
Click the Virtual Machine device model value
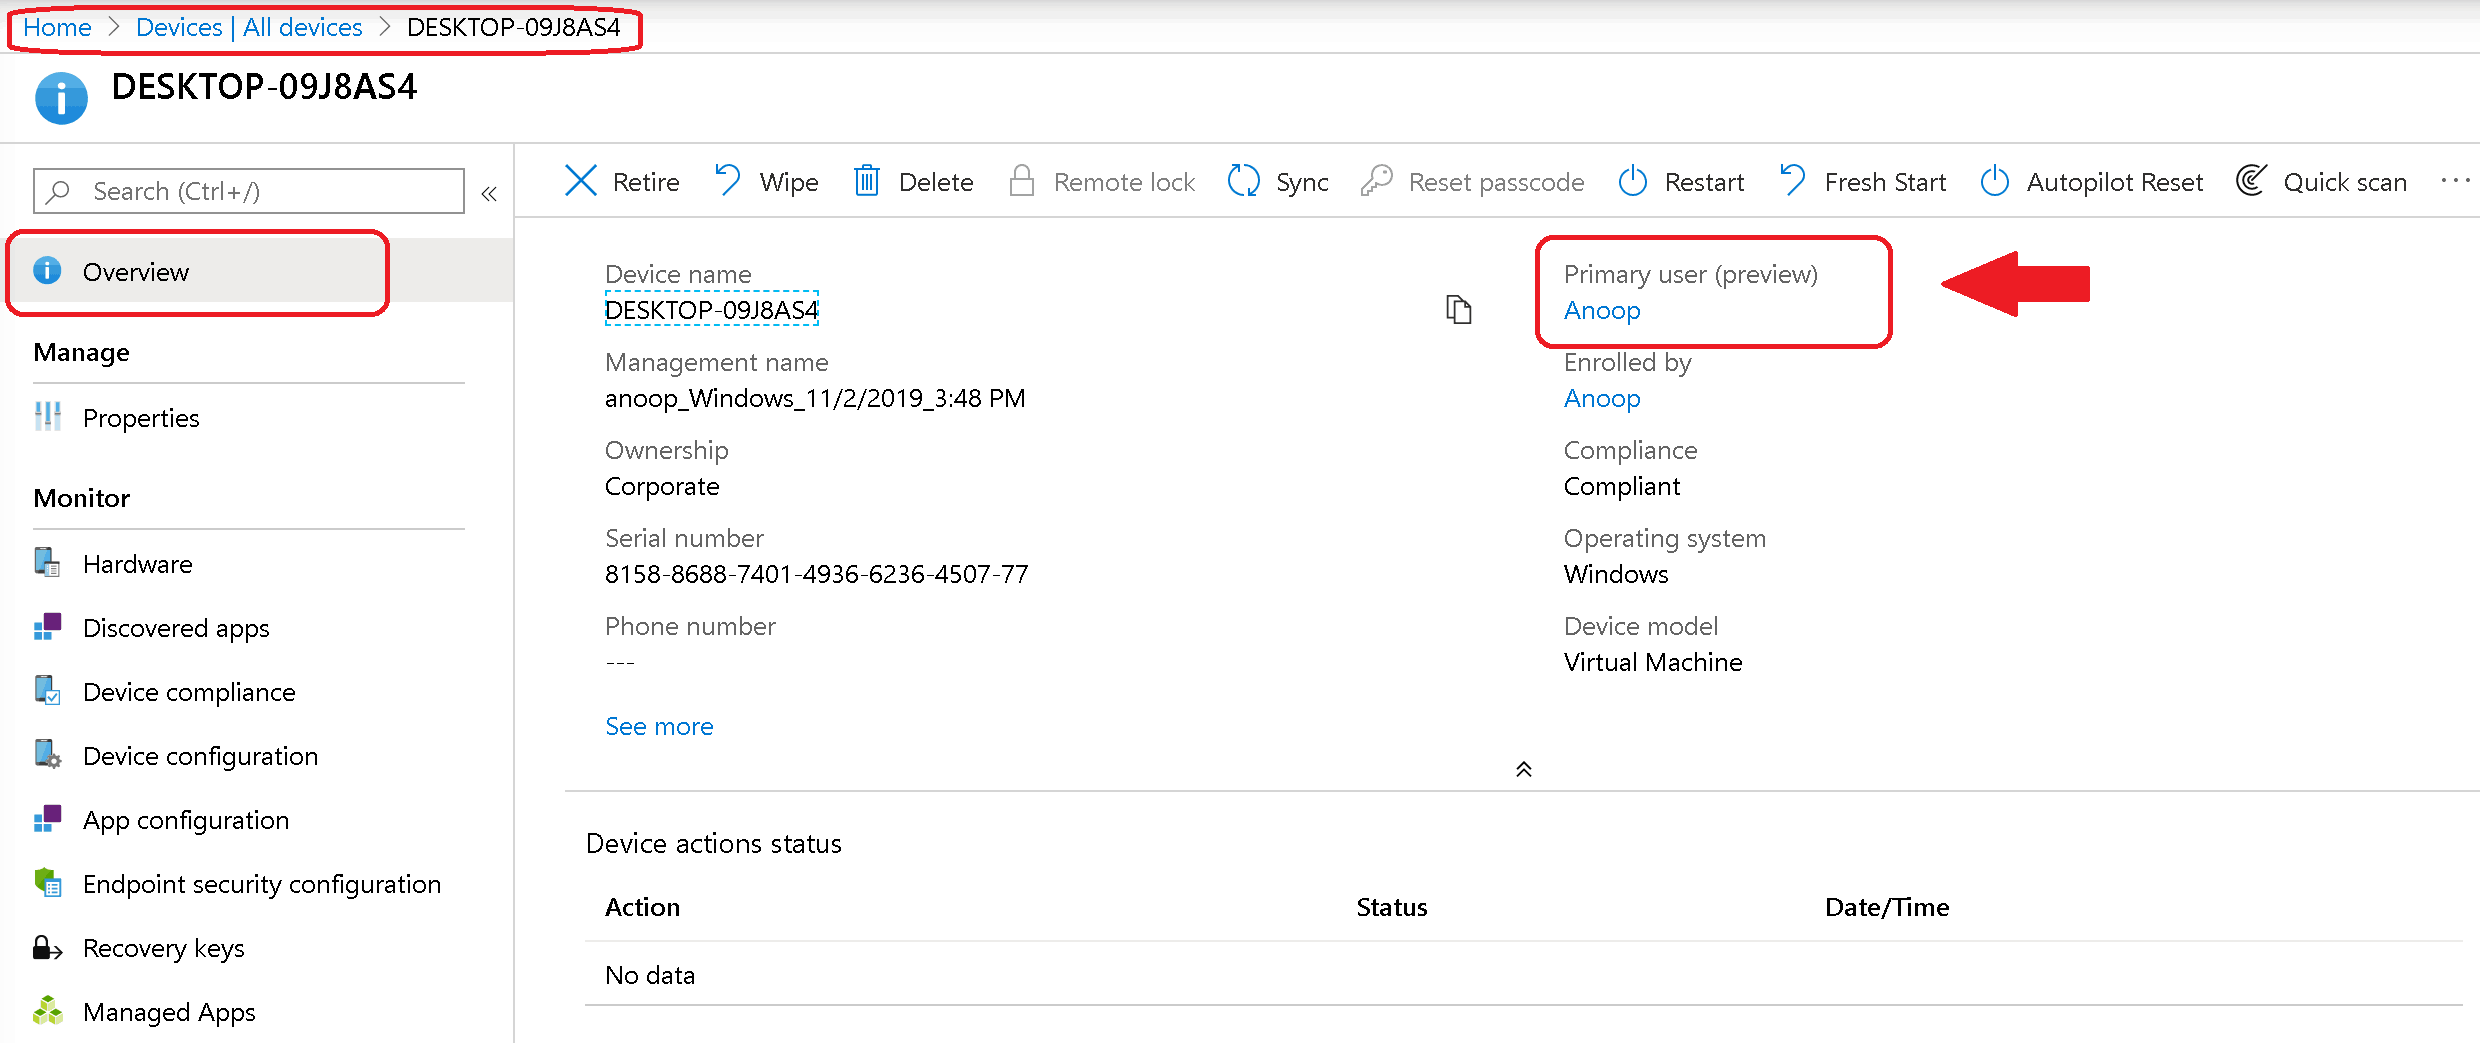[1653, 662]
